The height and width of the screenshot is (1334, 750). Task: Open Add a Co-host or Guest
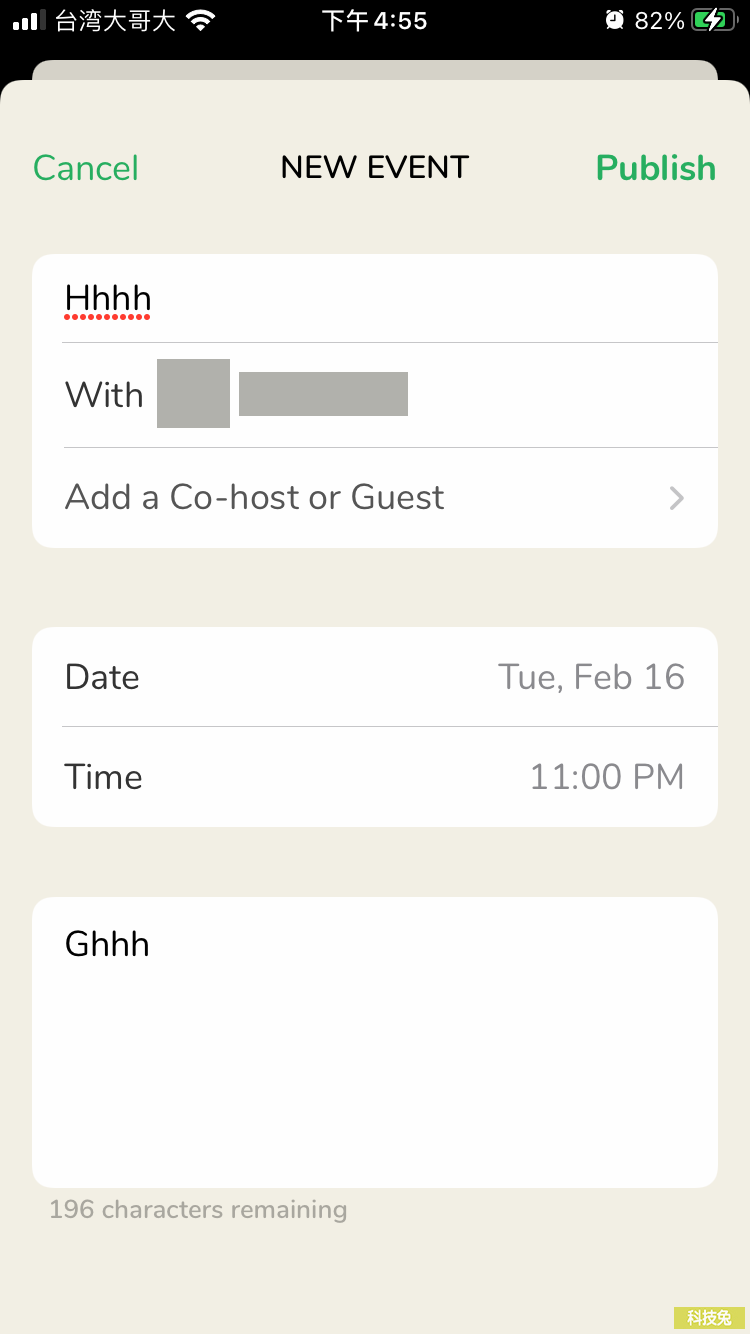[255, 497]
